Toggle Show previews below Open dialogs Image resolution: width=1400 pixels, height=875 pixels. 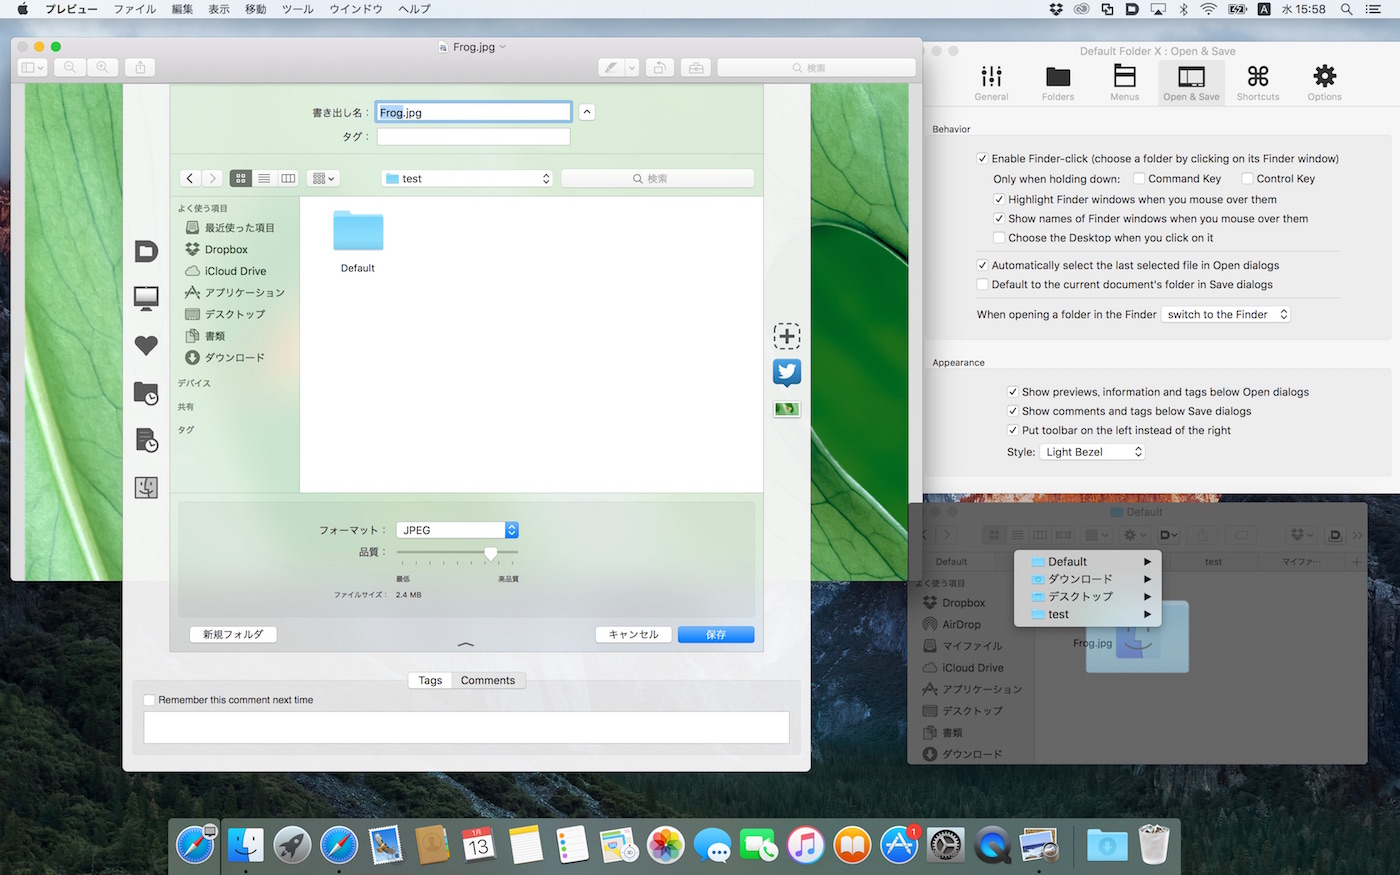point(1013,392)
